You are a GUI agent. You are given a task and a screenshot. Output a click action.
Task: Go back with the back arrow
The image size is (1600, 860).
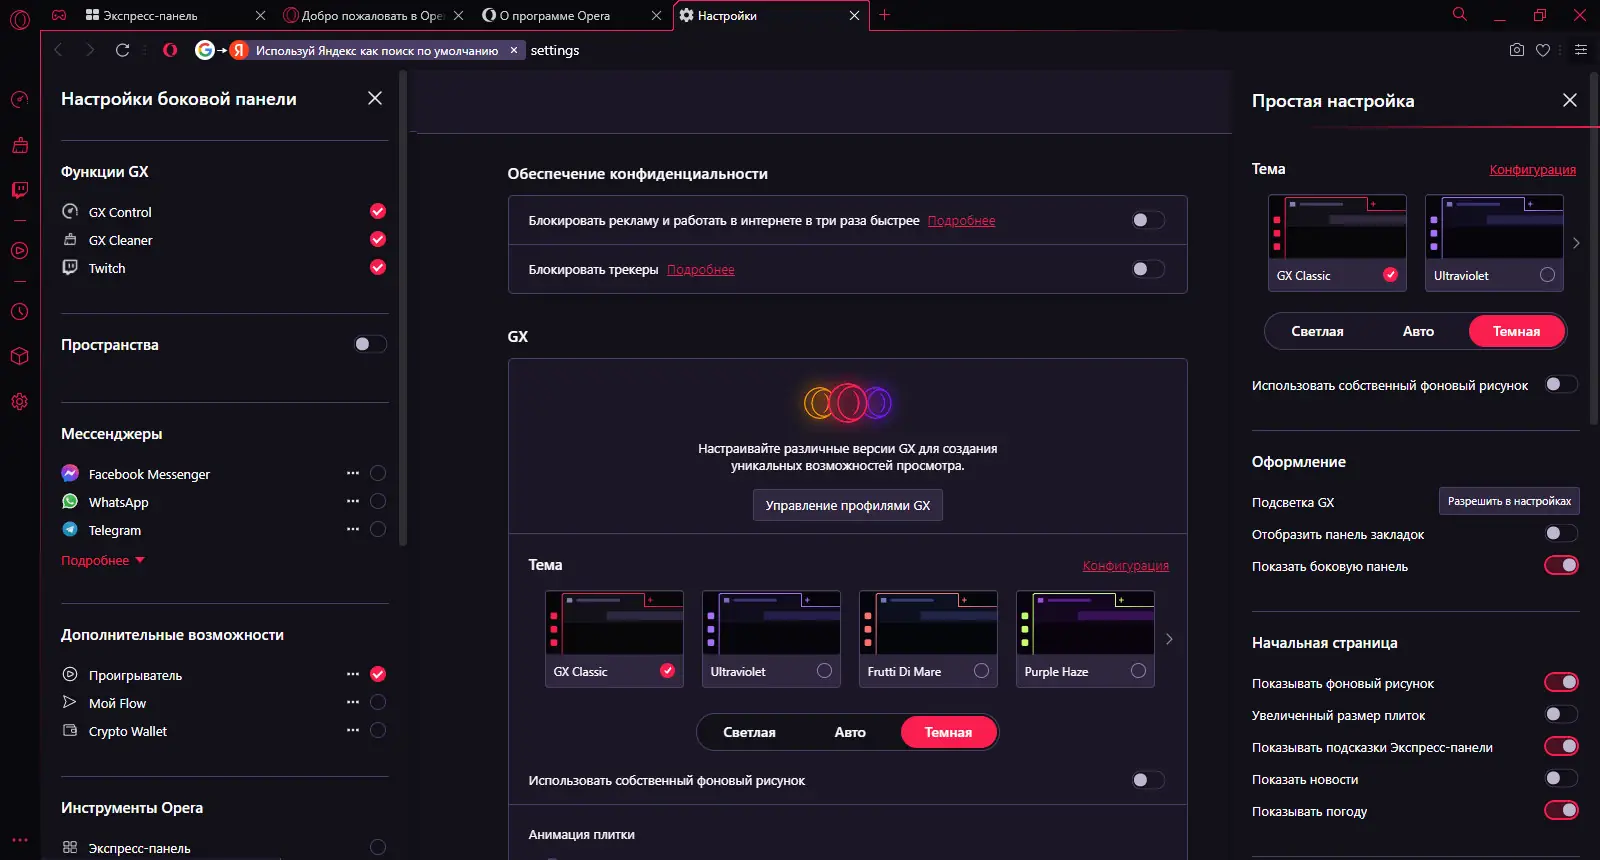[58, 50]
